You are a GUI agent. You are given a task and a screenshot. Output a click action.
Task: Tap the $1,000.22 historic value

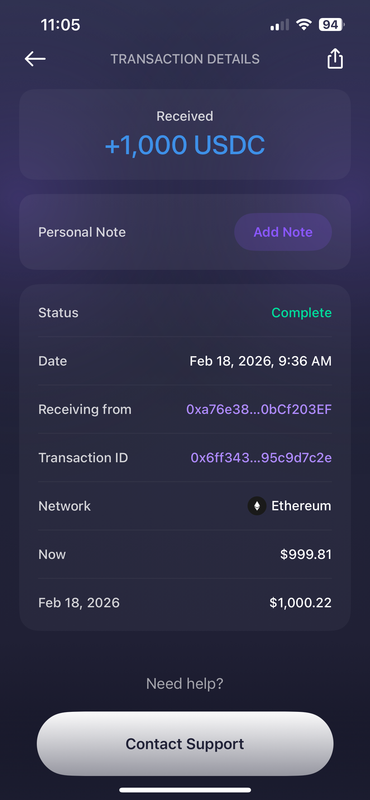tap(301, 603)
